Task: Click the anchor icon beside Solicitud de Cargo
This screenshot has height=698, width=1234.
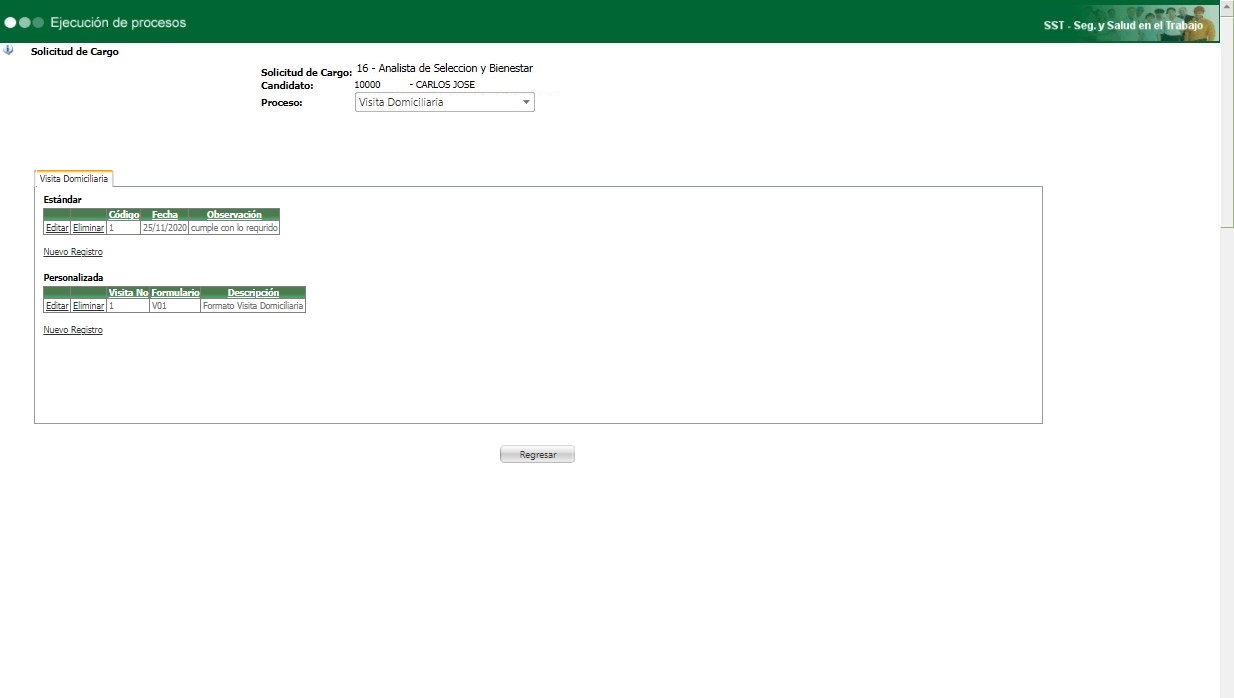Action: click(x=9, y=50)
